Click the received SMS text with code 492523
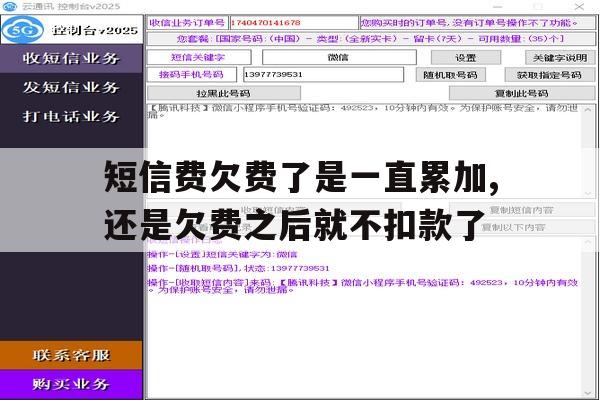600x400 pixels. (x=363, y=111)
